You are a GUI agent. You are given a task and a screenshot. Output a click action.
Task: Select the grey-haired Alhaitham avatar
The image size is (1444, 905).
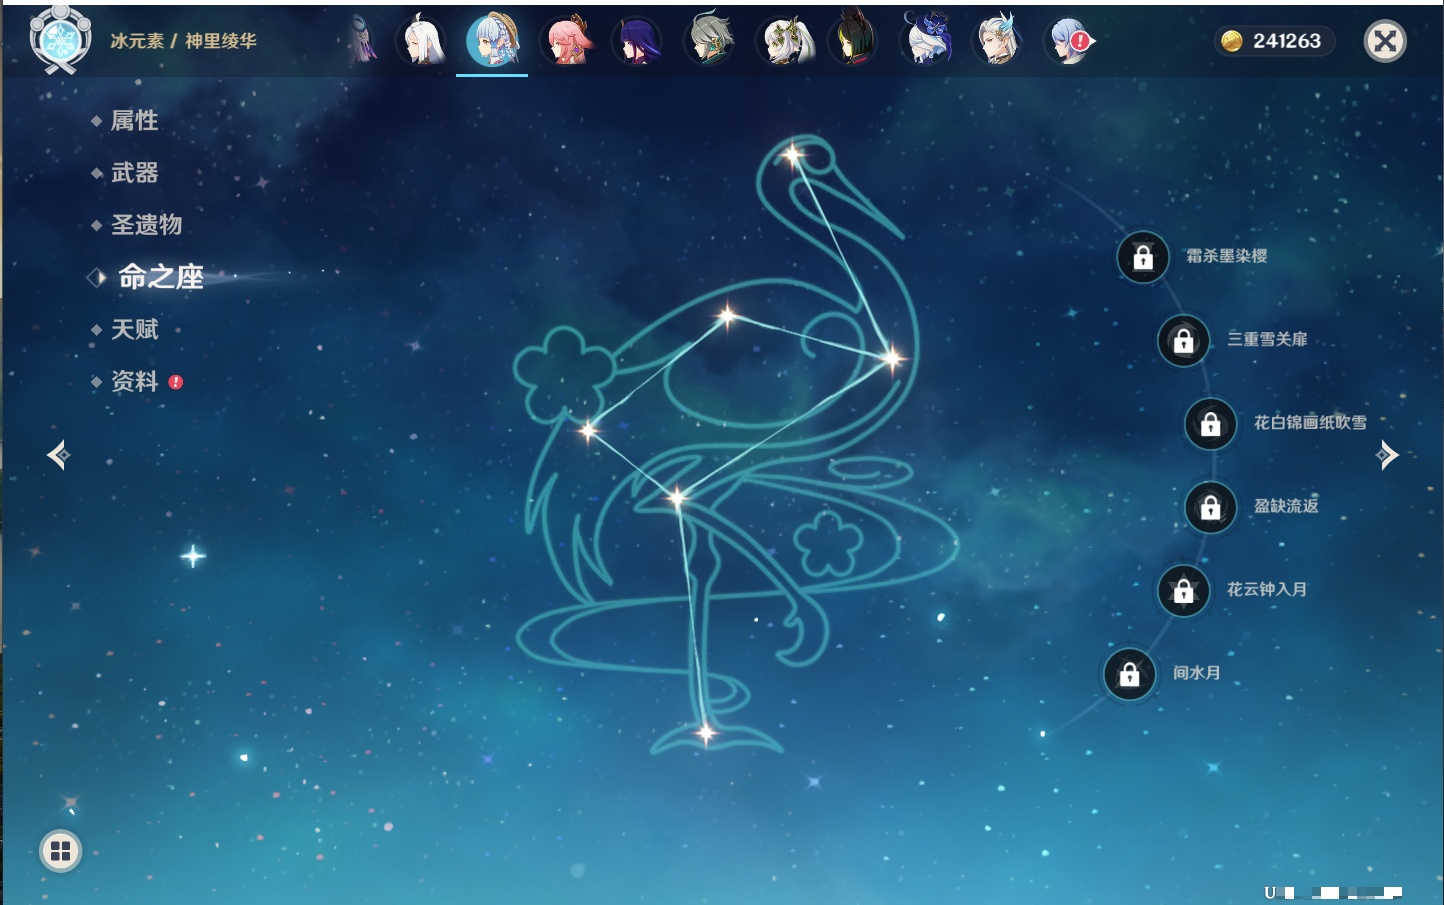710,42
